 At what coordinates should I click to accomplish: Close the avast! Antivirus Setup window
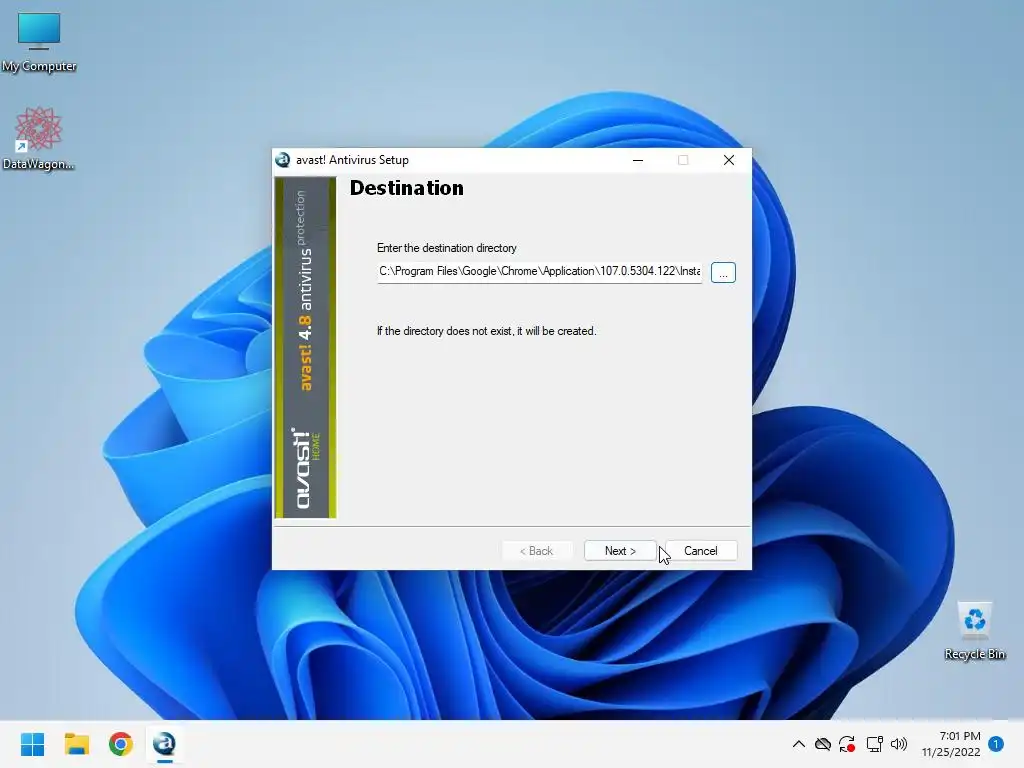(x=729, y=160)
